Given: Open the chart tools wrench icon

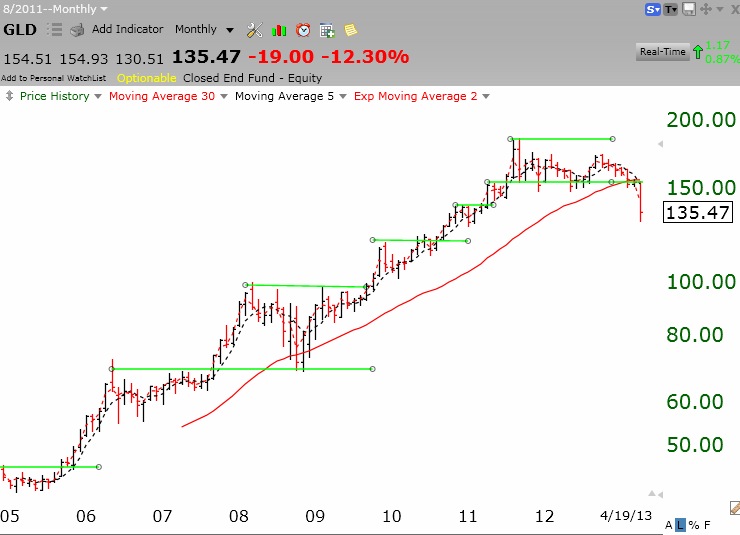Looking at the screenshot, I should (x=255, y=30).
